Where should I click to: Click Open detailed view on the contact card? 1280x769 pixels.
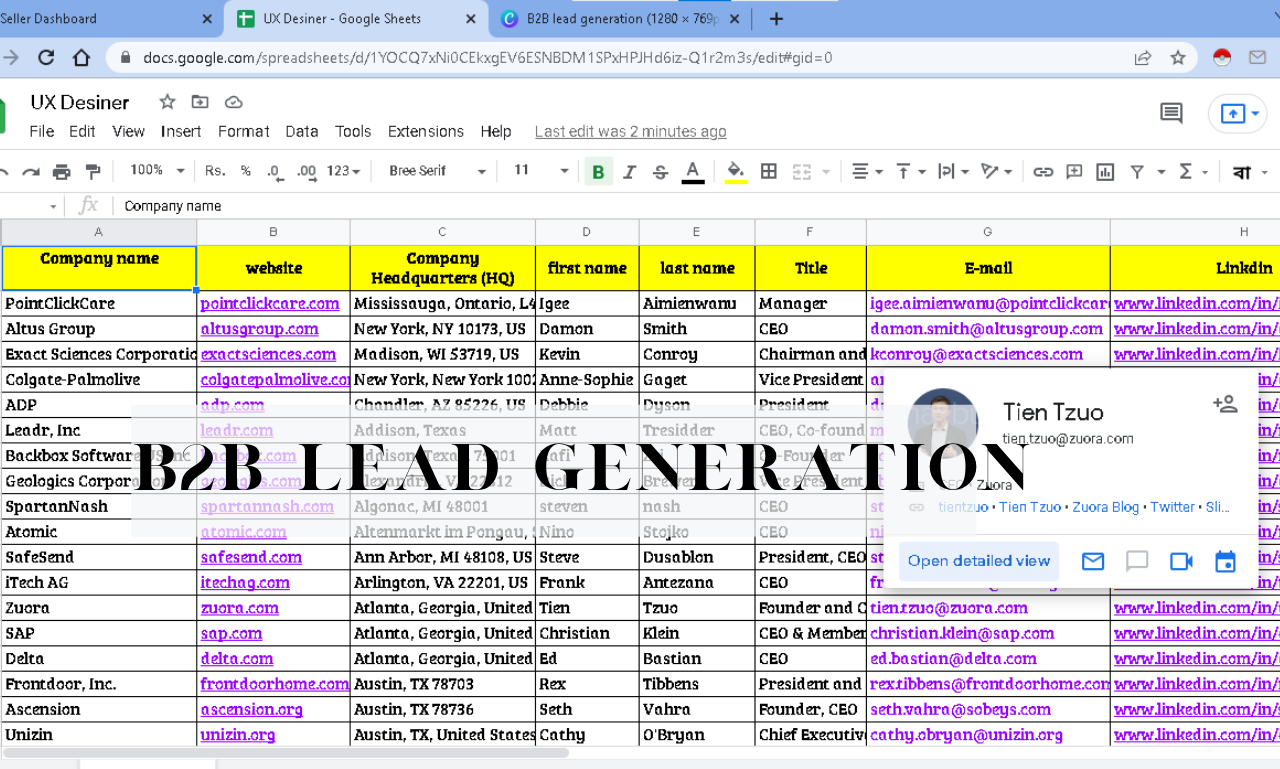pos(978,561)
